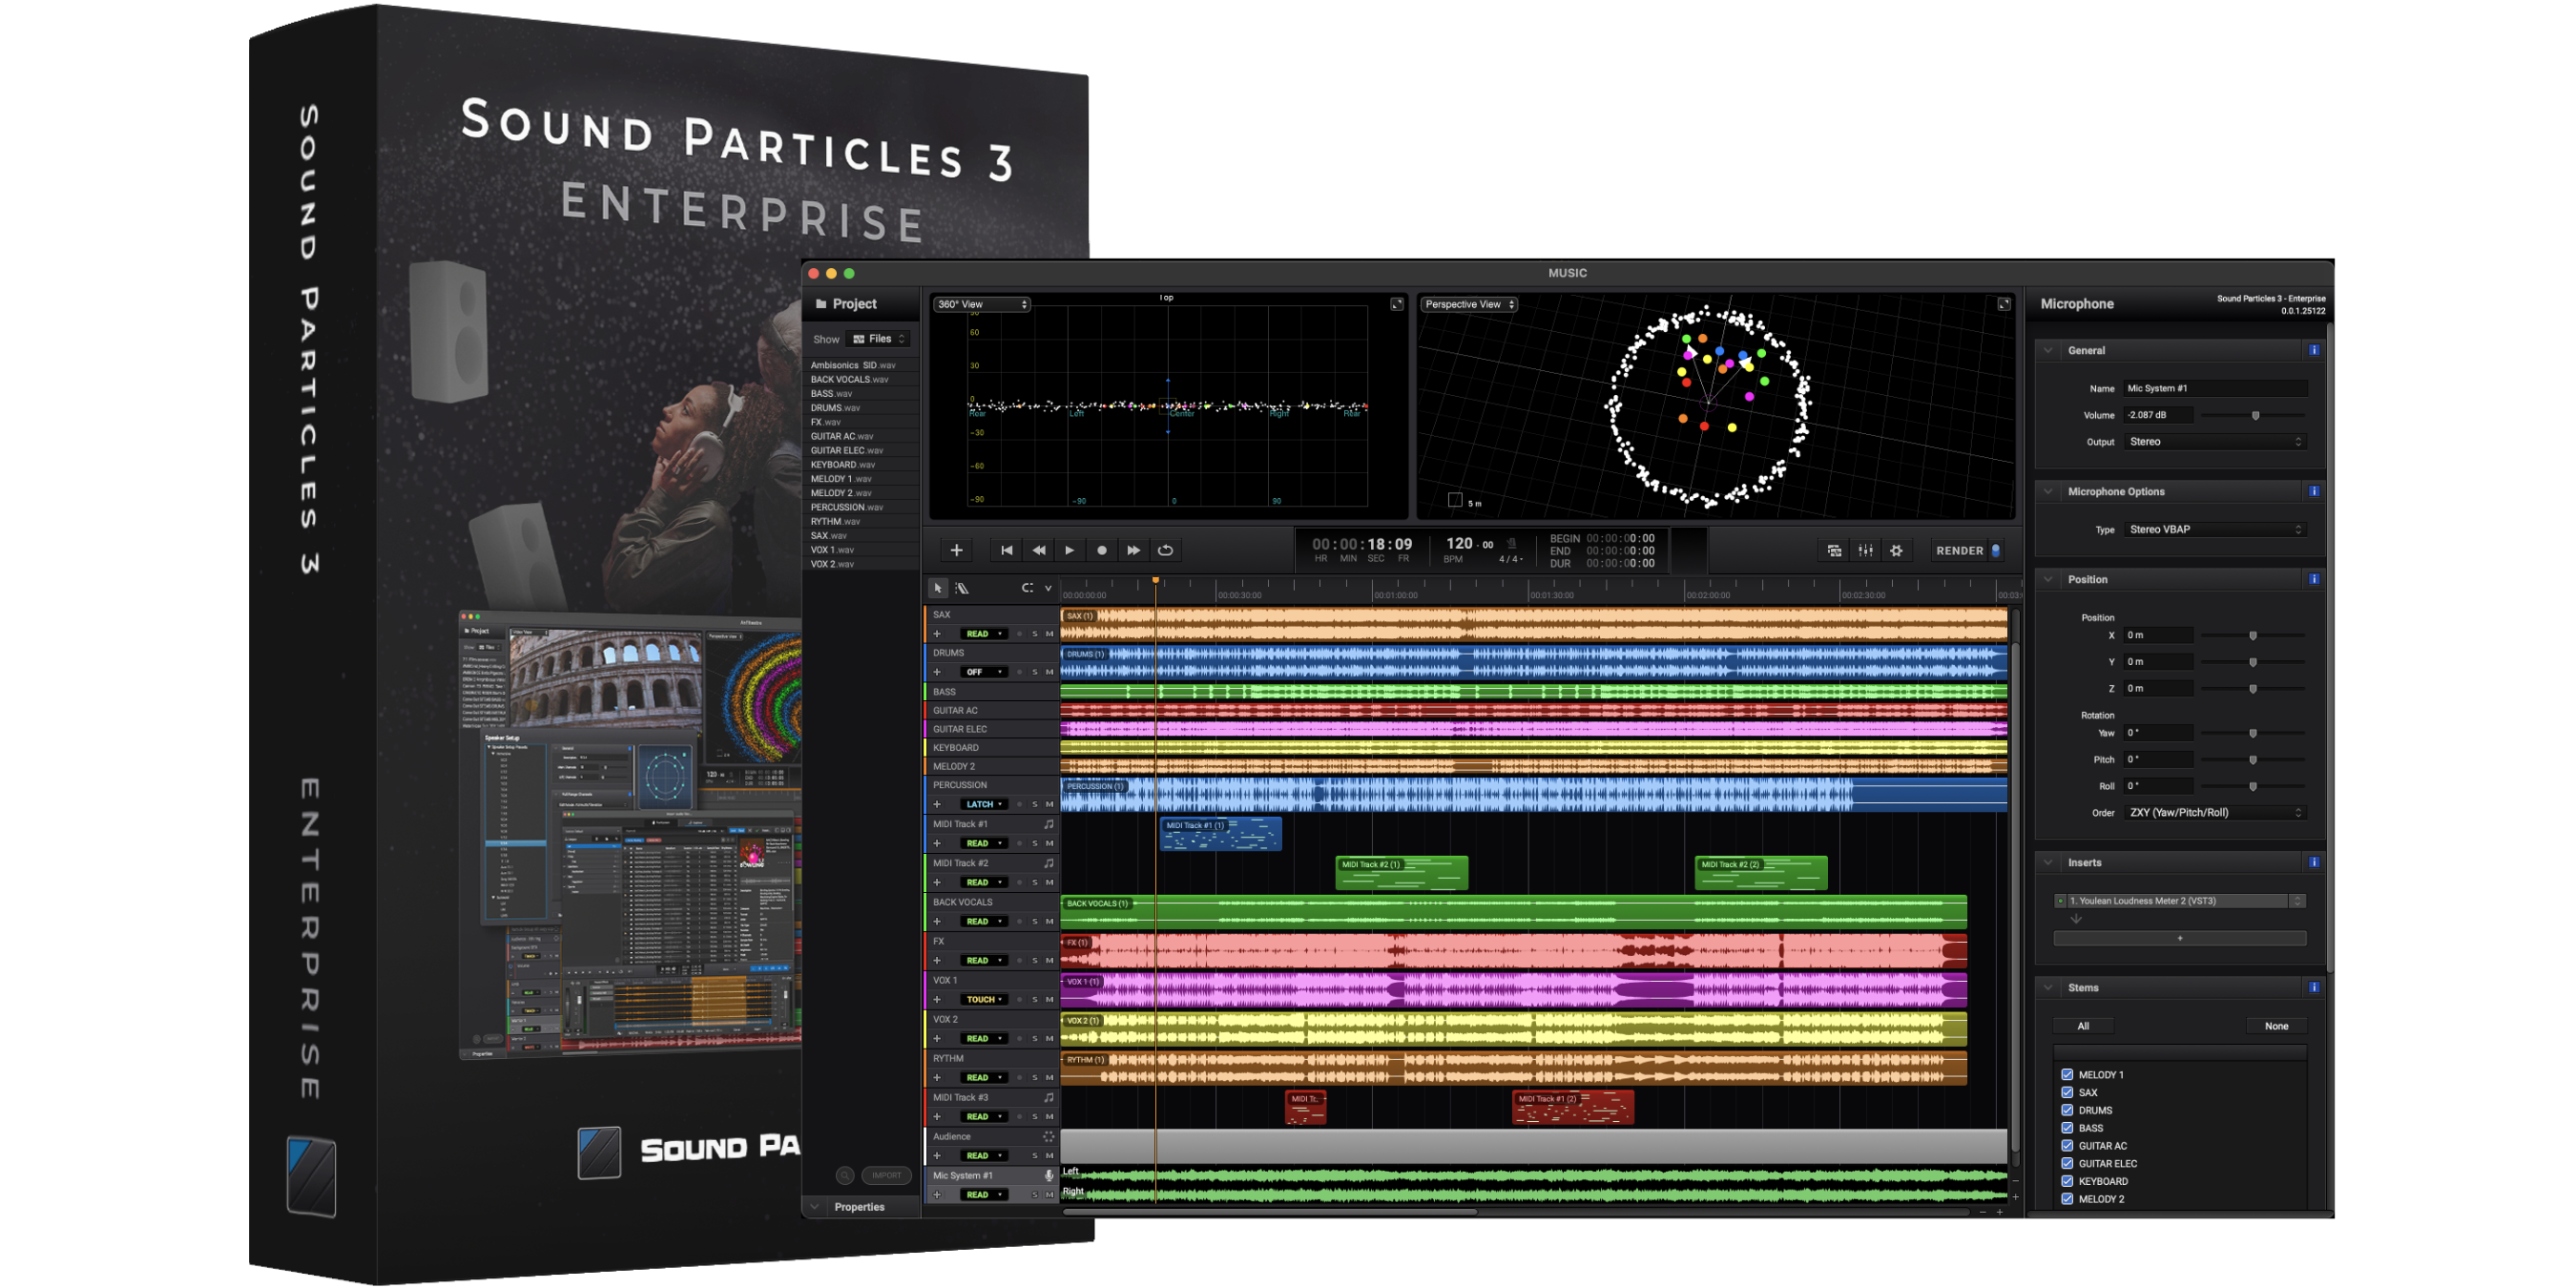2576x1288 pixels.
Task: Click the add plus button in transport
Action: coord(956,550)
